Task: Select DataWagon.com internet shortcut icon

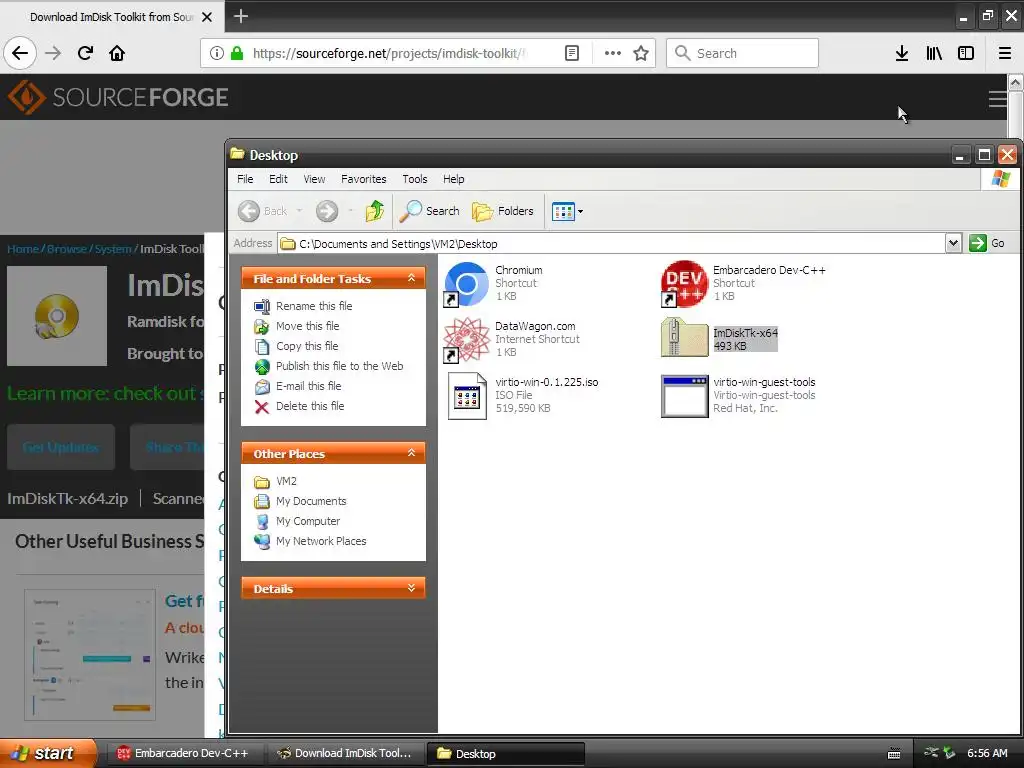Action: [x=466, y=340]
